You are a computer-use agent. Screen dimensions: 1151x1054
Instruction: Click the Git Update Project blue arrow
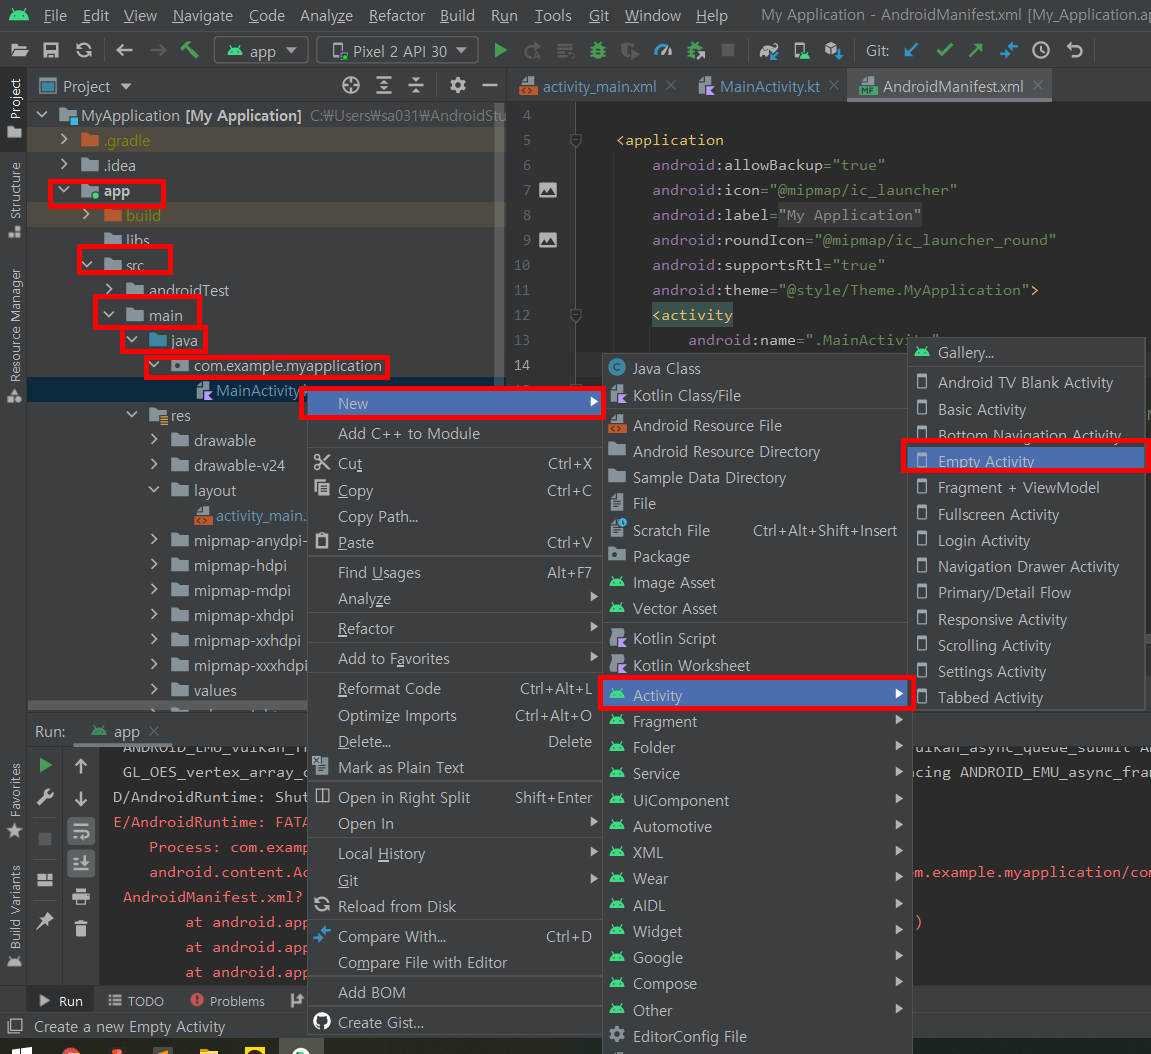tap(911, 50)
